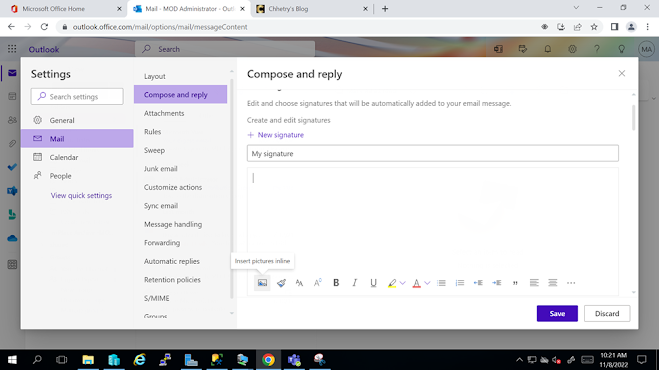Viewport: 659px width, 370px height.
Task: Decrease the indent
Action: [478, 283]
